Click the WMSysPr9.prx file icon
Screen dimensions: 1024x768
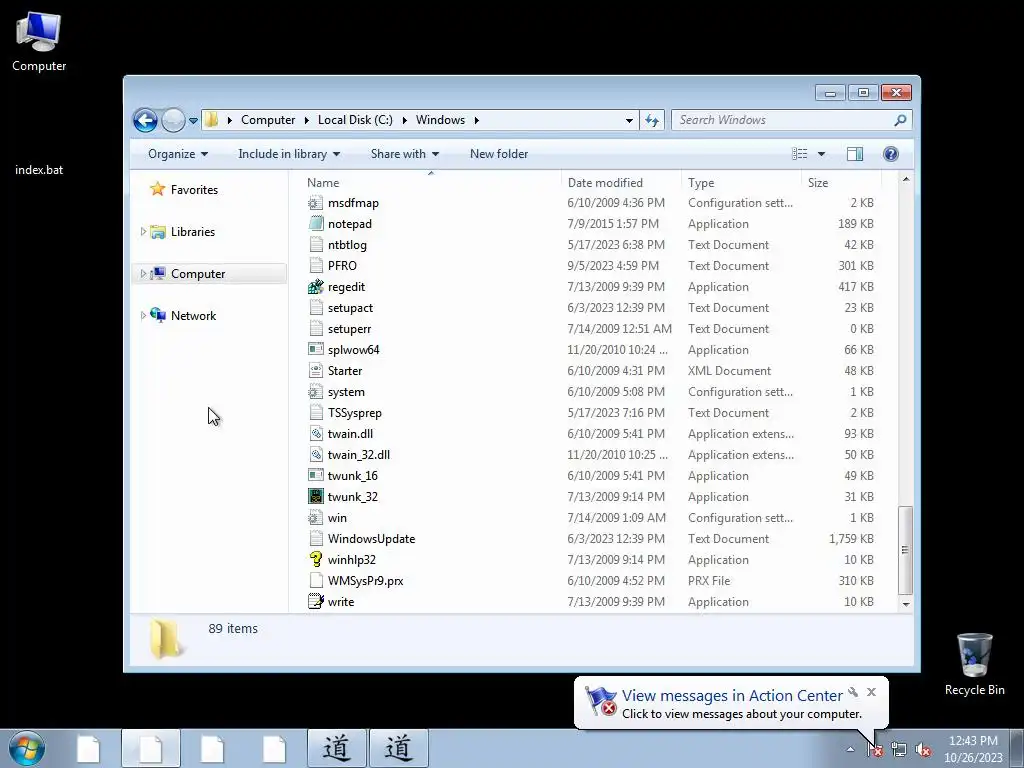click(315, 581)
